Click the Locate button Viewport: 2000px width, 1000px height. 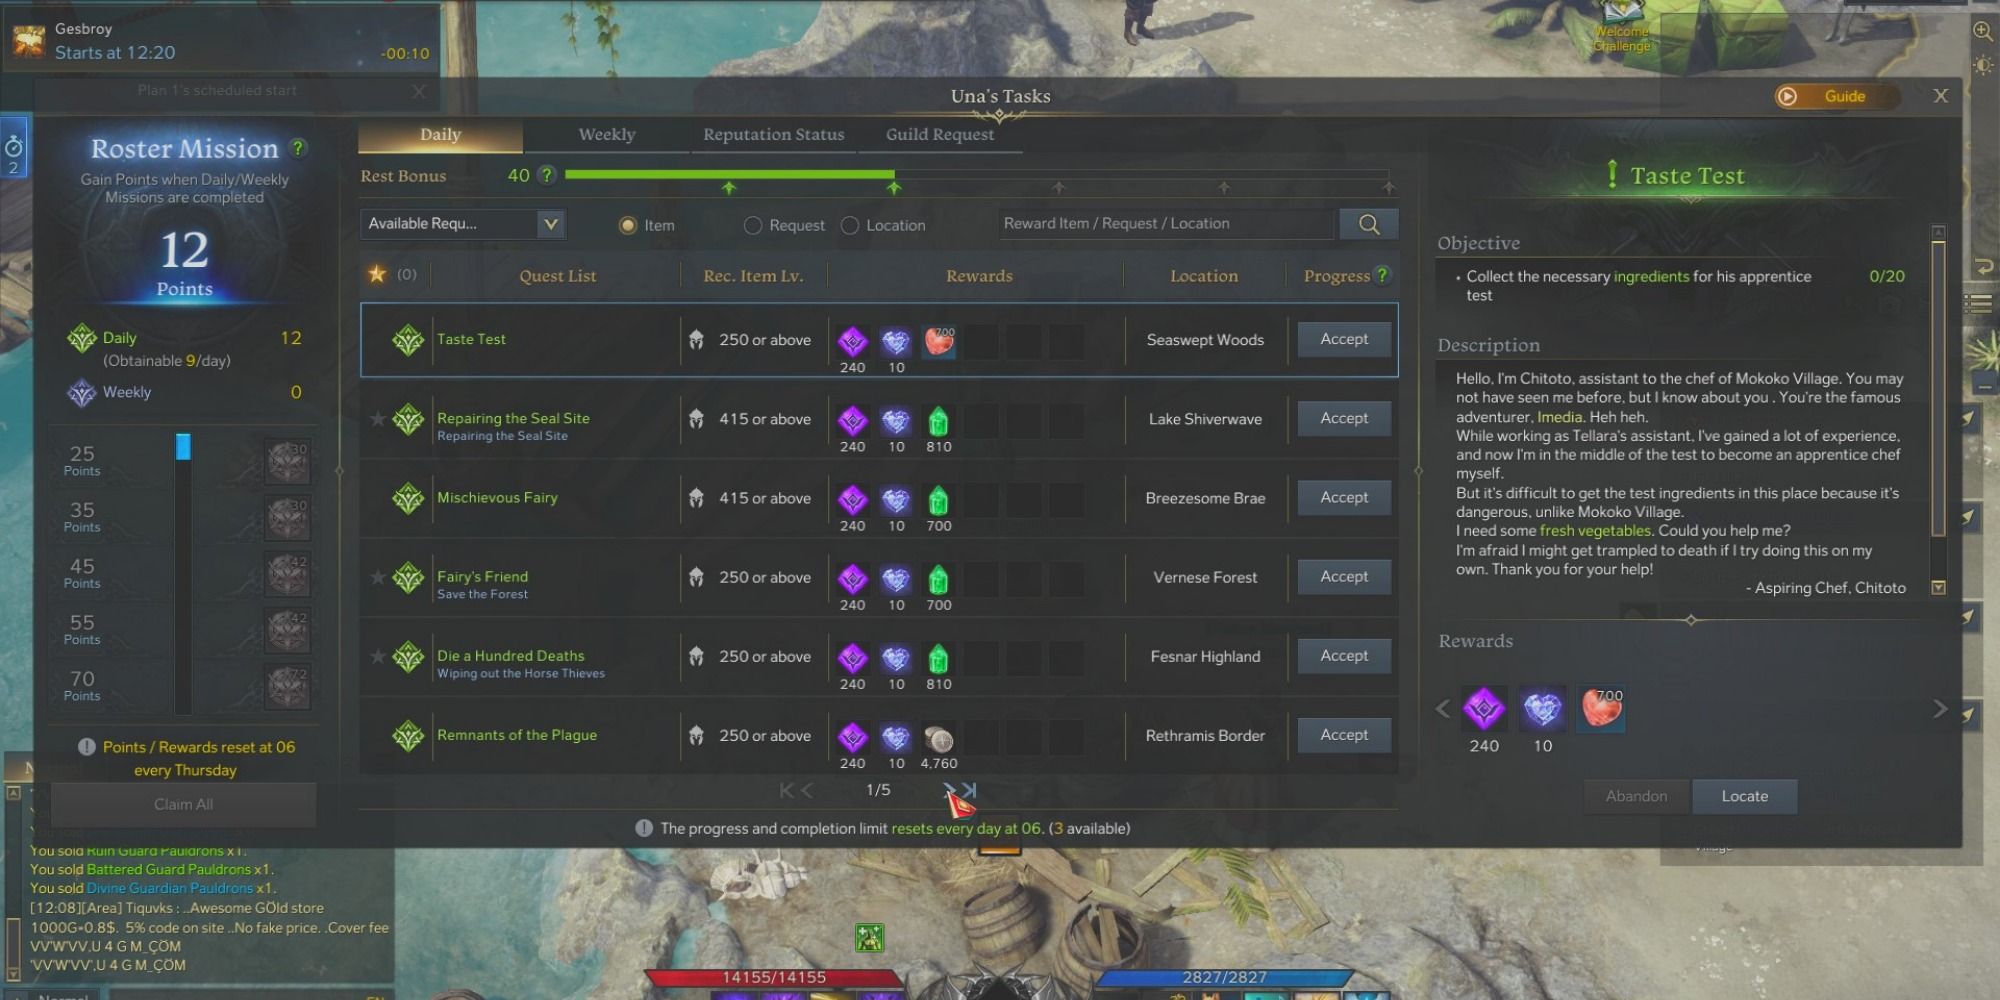point(1745,797)
